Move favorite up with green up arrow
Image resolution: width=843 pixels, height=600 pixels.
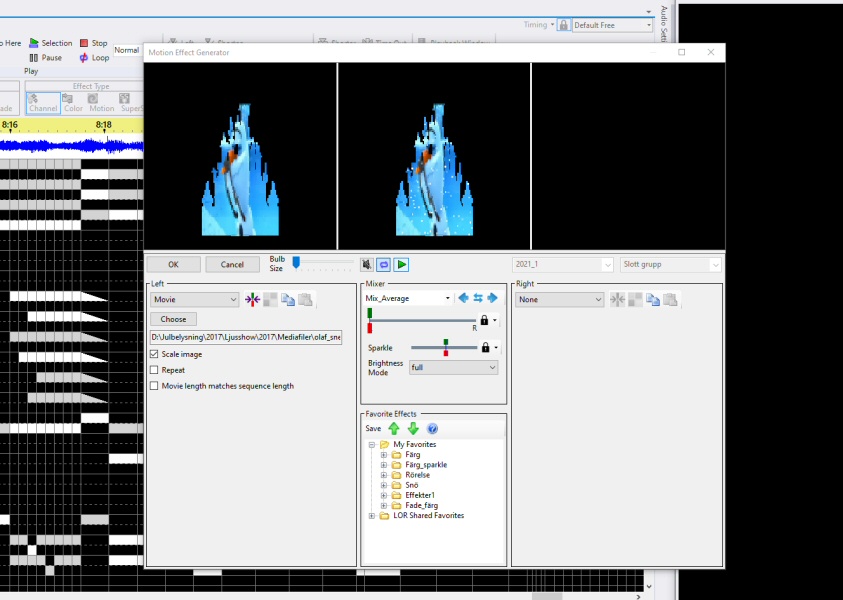[x=394, y=428]
